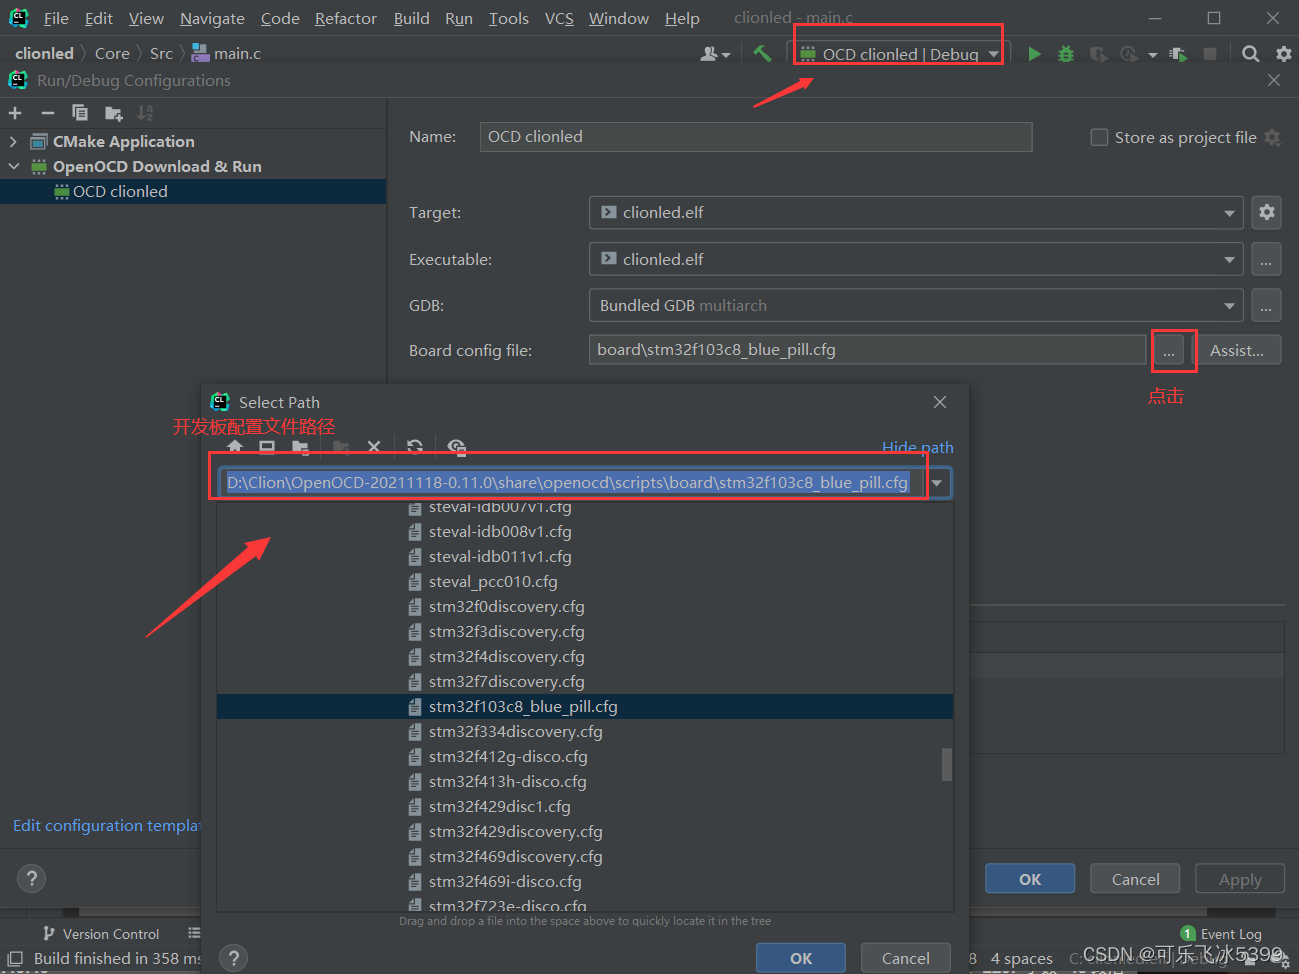The height and width of the screenshot is (974, 1299).
Task: Open dropdown arrow next to profiler icon
Action: point(1152,55)
